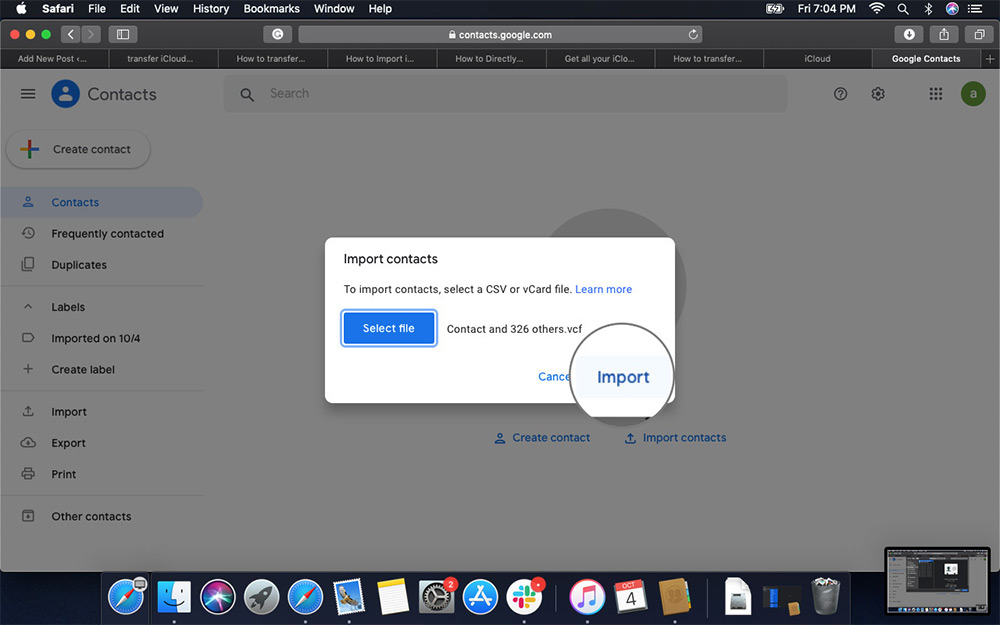Open the main navigation hamburger menu
Screen dimensions: 1000x625
click(x=27, y=93)
